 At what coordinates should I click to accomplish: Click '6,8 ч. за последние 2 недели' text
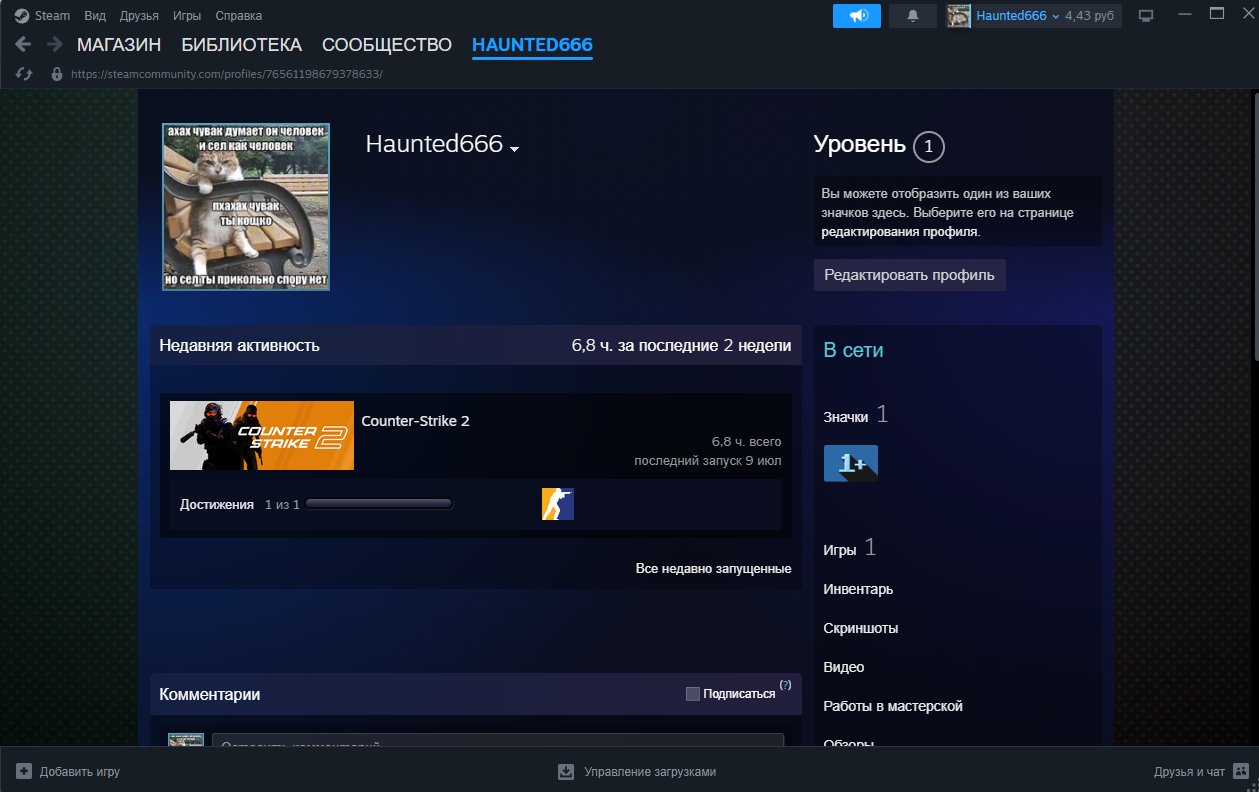pyautogui.click(x=681, y=346)
